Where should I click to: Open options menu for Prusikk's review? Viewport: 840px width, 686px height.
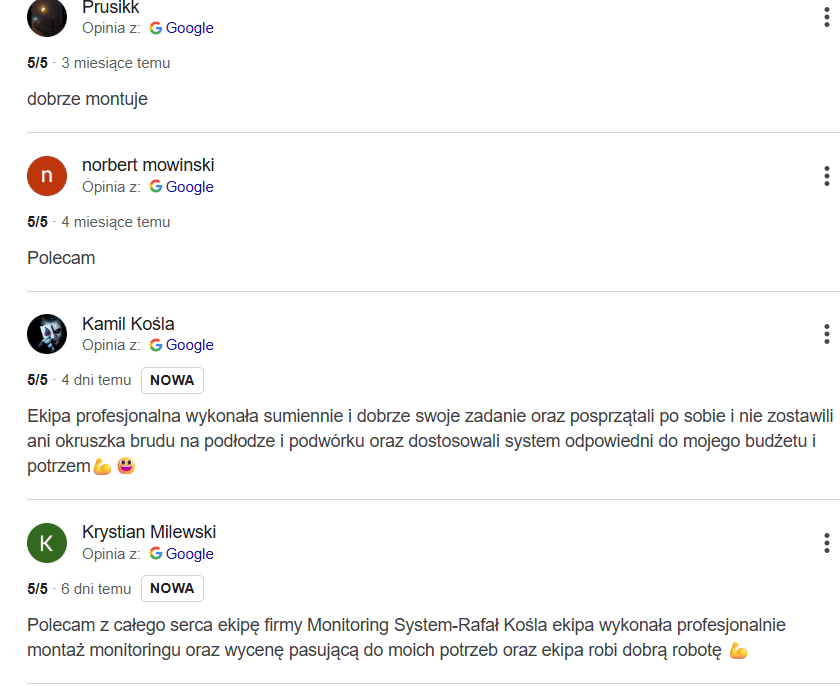(826, 17)
